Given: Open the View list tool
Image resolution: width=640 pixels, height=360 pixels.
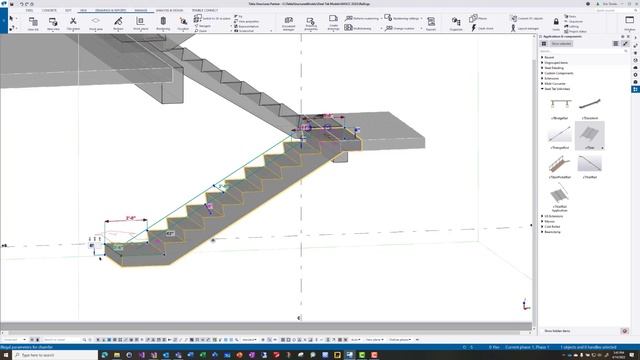Looking at the screenshot, I should click(33, 24).
